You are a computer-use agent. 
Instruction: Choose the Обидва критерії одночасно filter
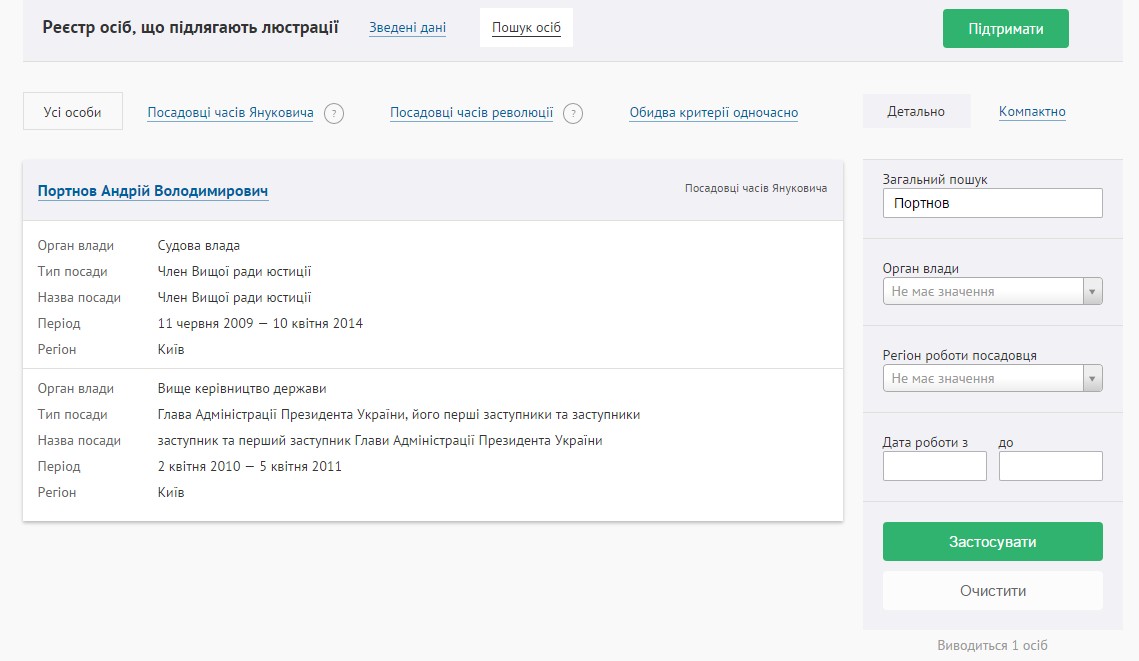coord(713,113)
